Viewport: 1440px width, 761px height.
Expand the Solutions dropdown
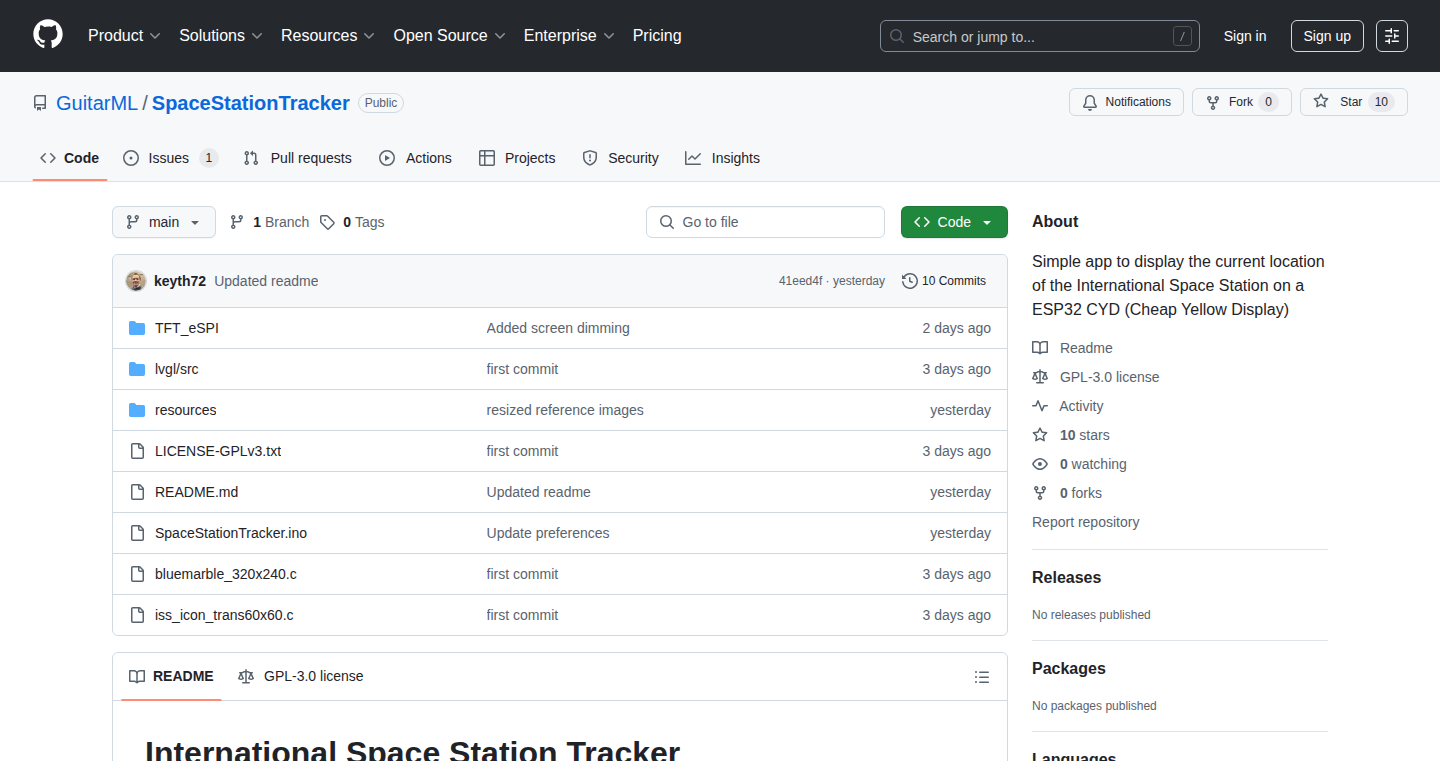click(221, 36)
